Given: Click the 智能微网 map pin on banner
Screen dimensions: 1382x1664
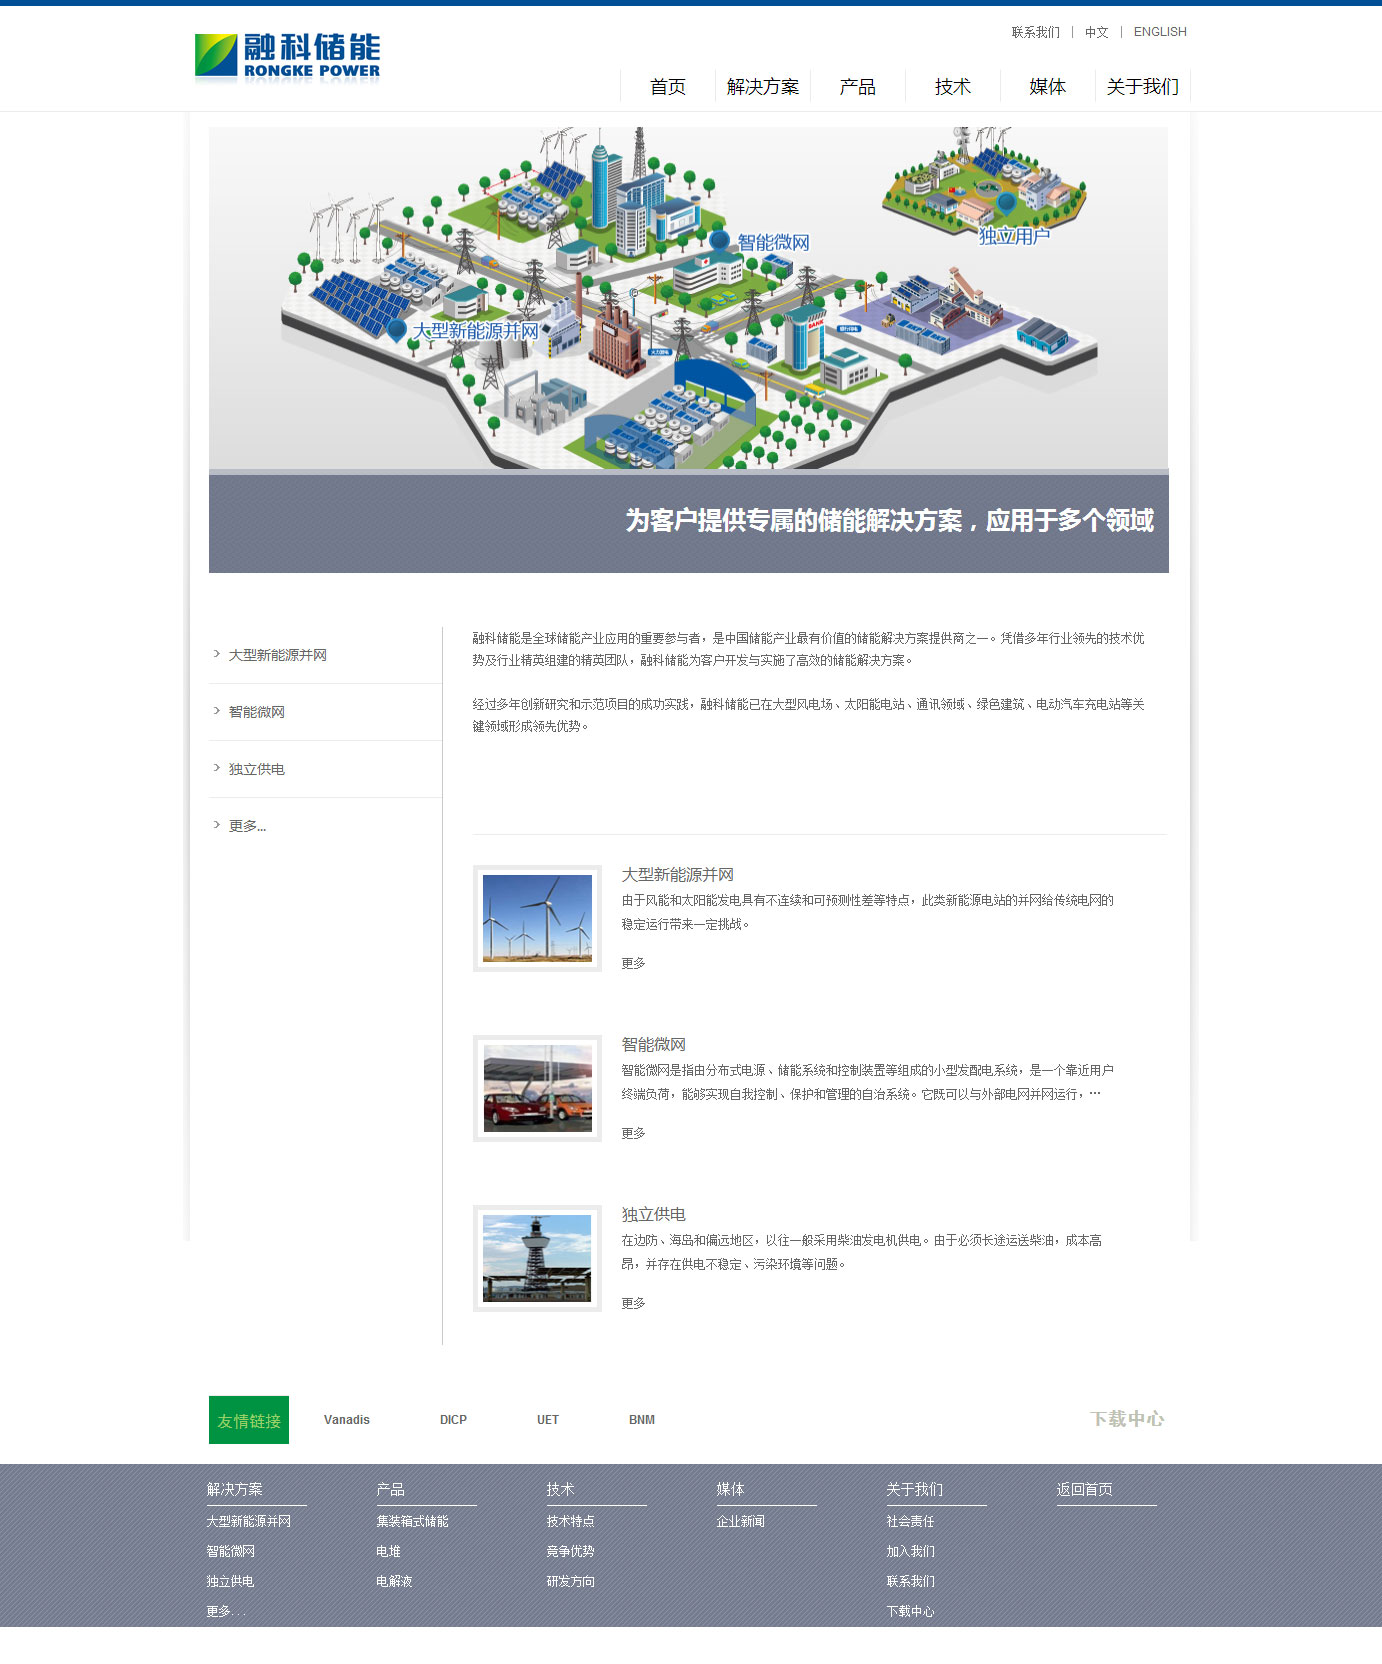Looking at the screenshot, I should pos(719,240).
